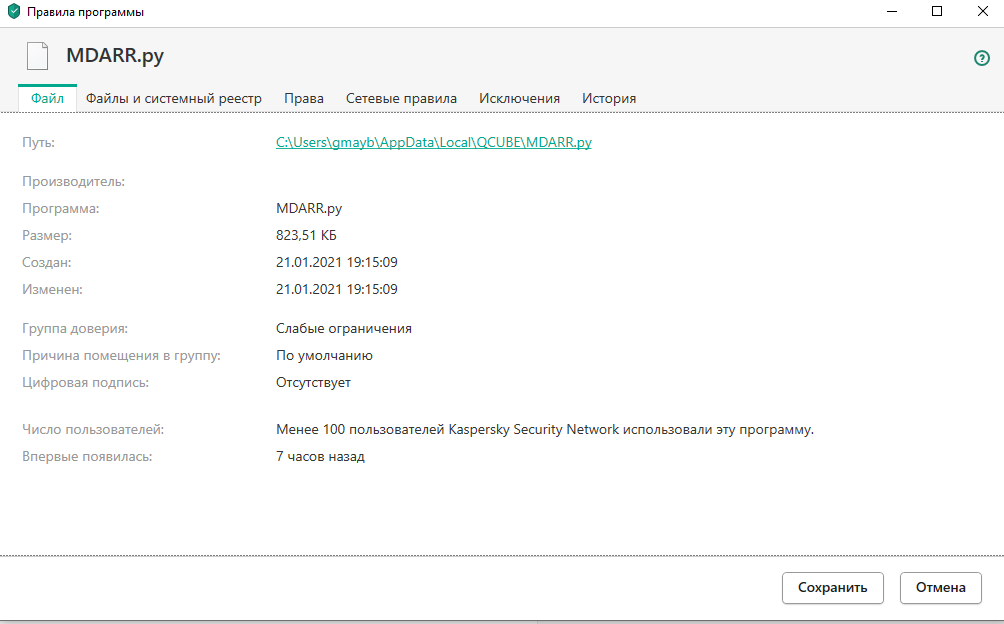Select the Файл tab
The image size is (1004, 624).
coord(47,98)
